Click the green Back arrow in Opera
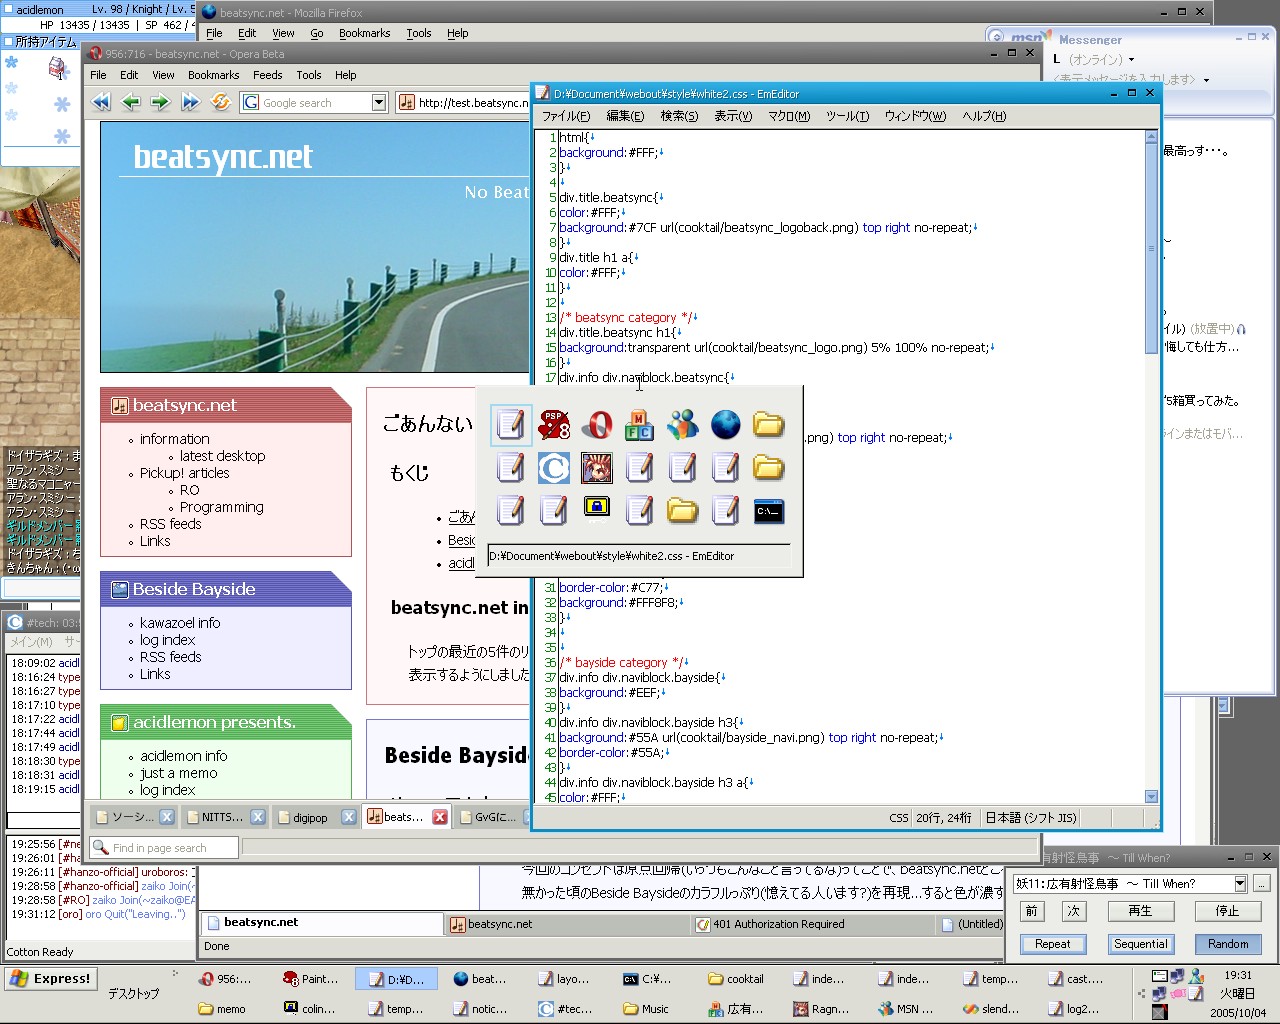This screenshot has width=1280, height=1024. (x=131, y=102)
